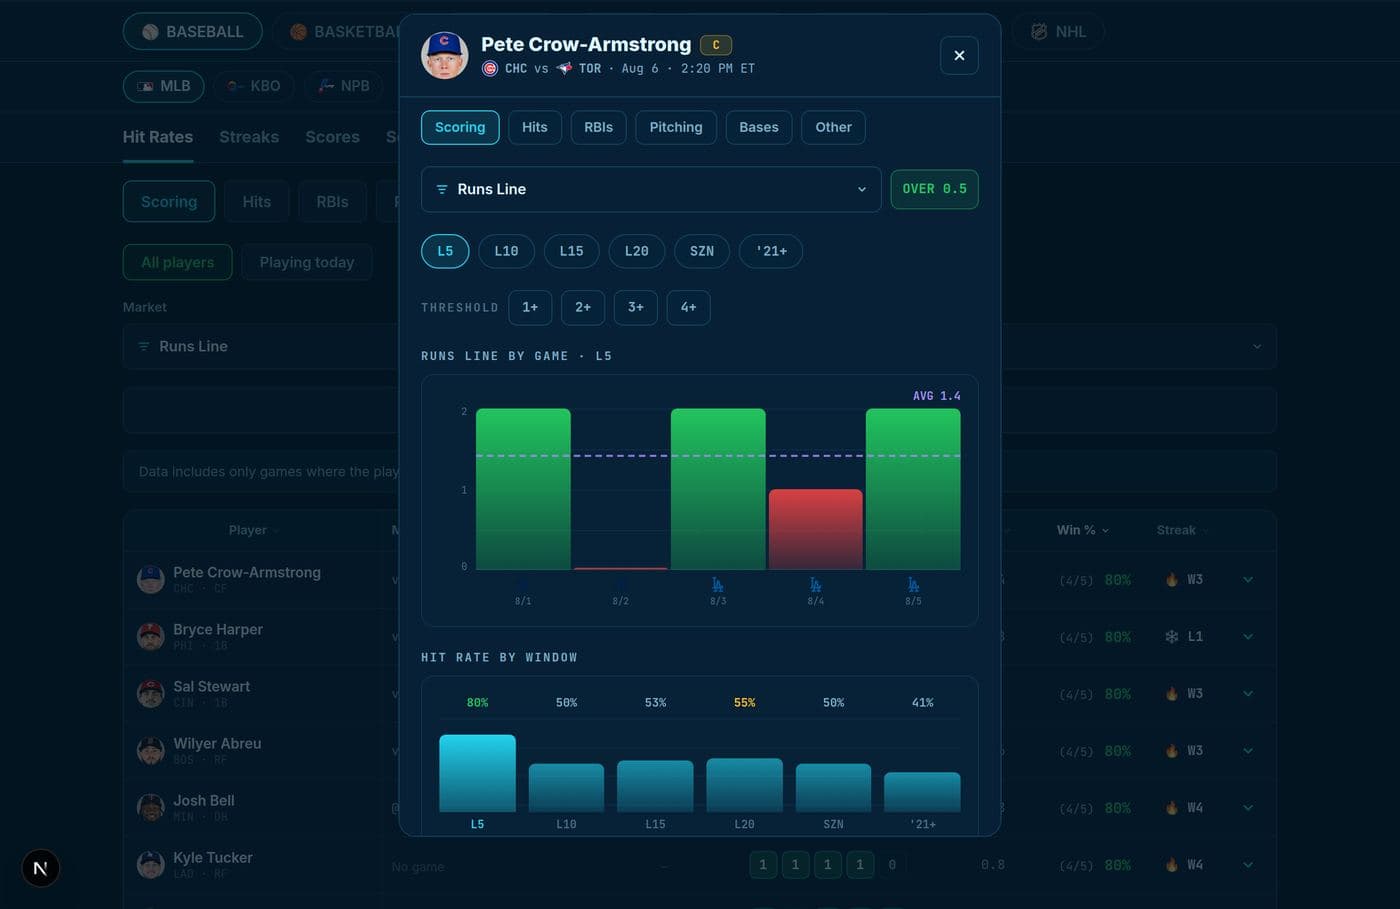The height and width of the screenshot is (909, 1400).
Task: Expand Pete Crow-Armstrong's table row chevron
Action: click(1248, 580)
